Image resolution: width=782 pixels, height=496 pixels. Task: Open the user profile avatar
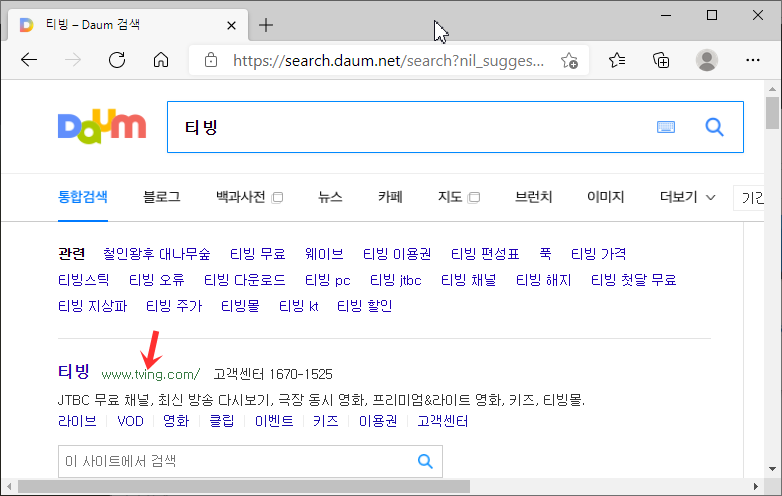tap(707, 60)
